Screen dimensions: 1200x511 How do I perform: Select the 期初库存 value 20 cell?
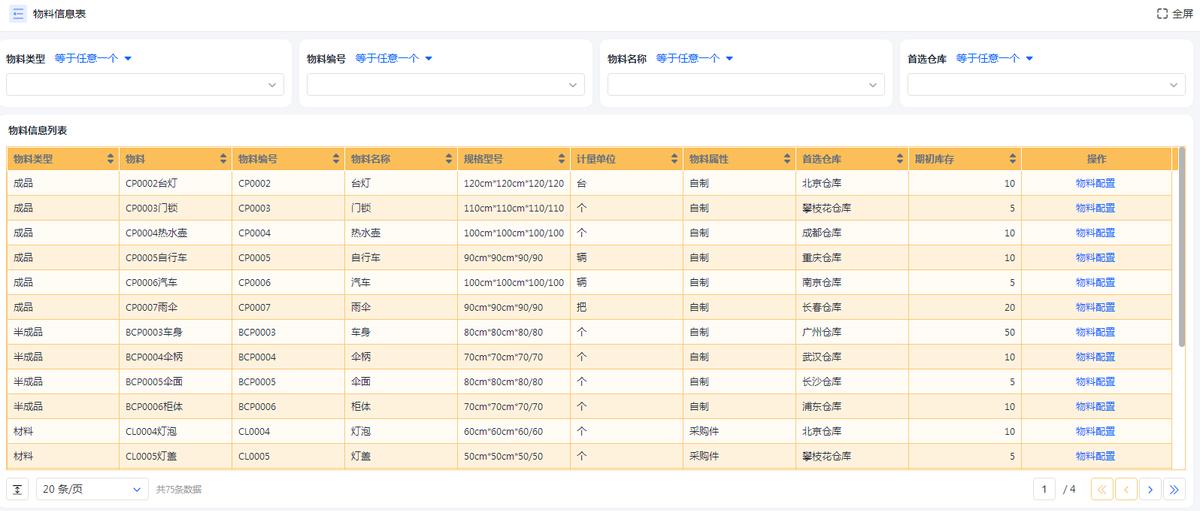(965, 308)
